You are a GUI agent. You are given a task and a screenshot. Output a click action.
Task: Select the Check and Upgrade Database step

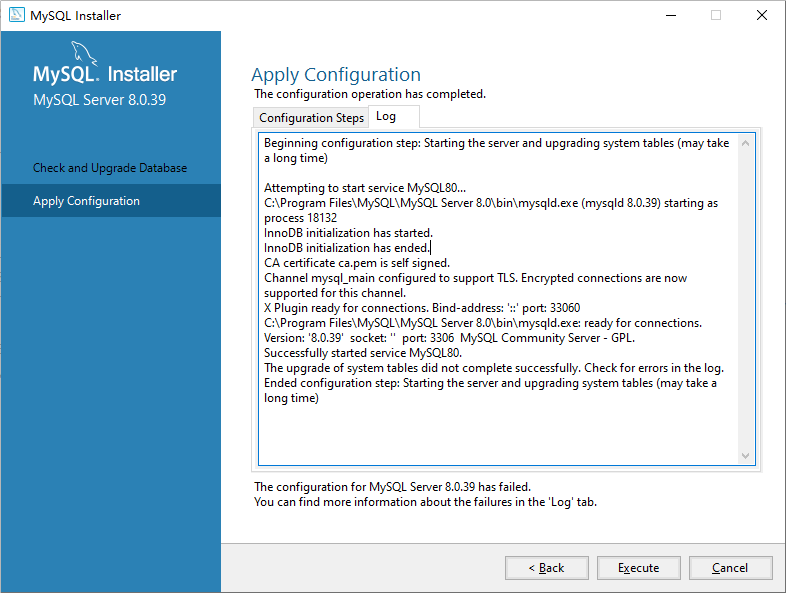coord(110,168)
